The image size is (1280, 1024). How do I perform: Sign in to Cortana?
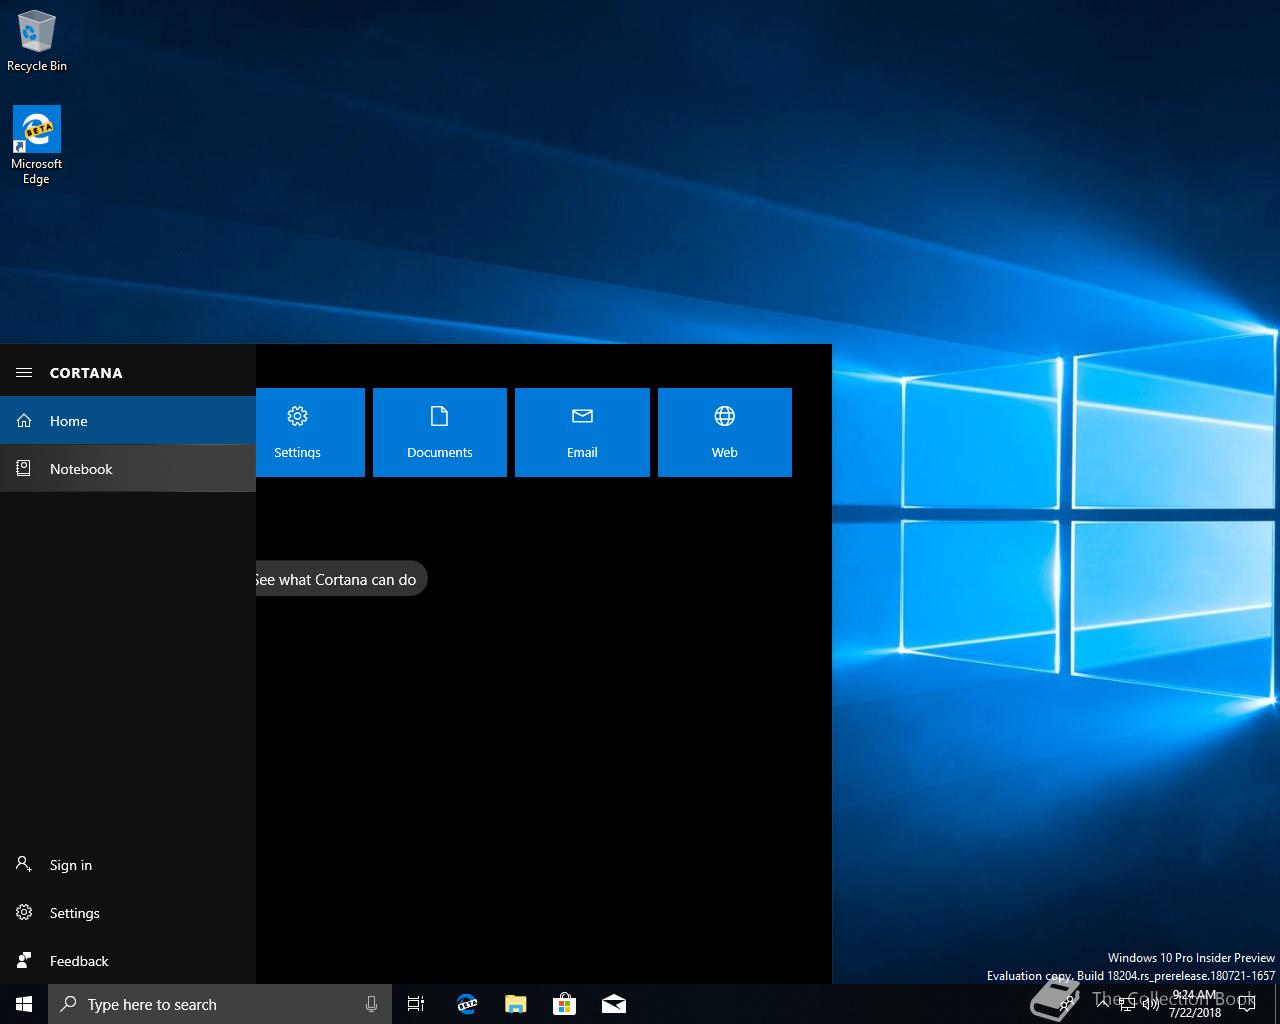128,865
